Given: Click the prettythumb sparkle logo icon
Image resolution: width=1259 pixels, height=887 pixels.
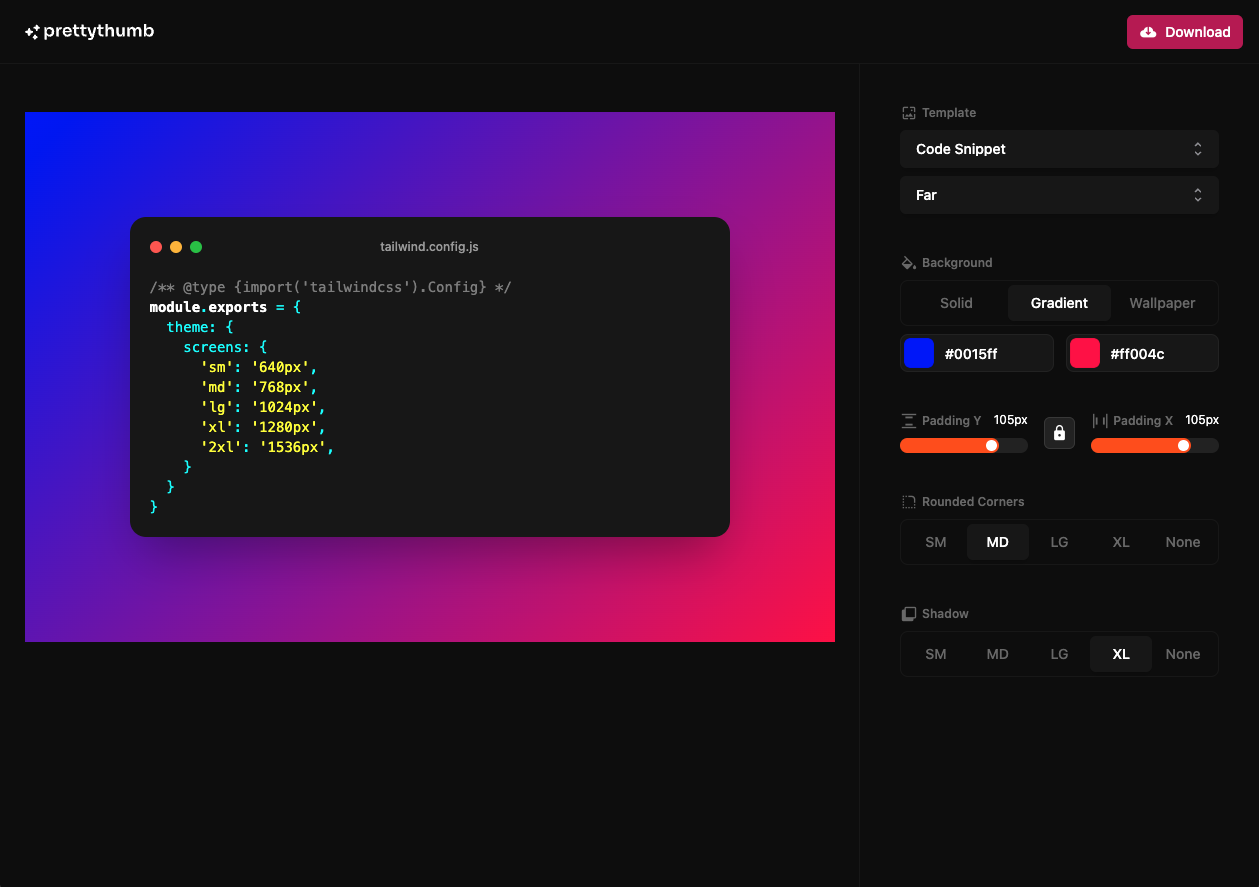Looking at the screenshot, I should (x=32, y=32).
